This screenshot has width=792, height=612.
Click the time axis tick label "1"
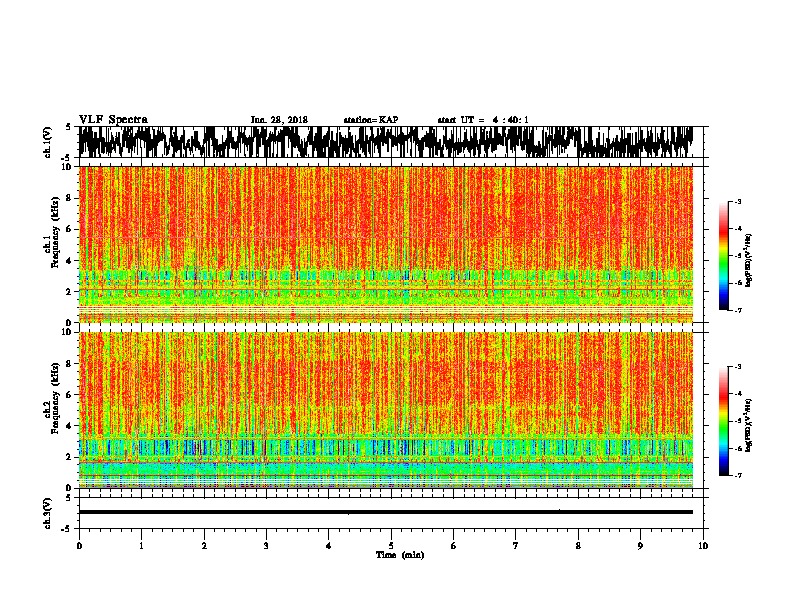click(141, 546)
